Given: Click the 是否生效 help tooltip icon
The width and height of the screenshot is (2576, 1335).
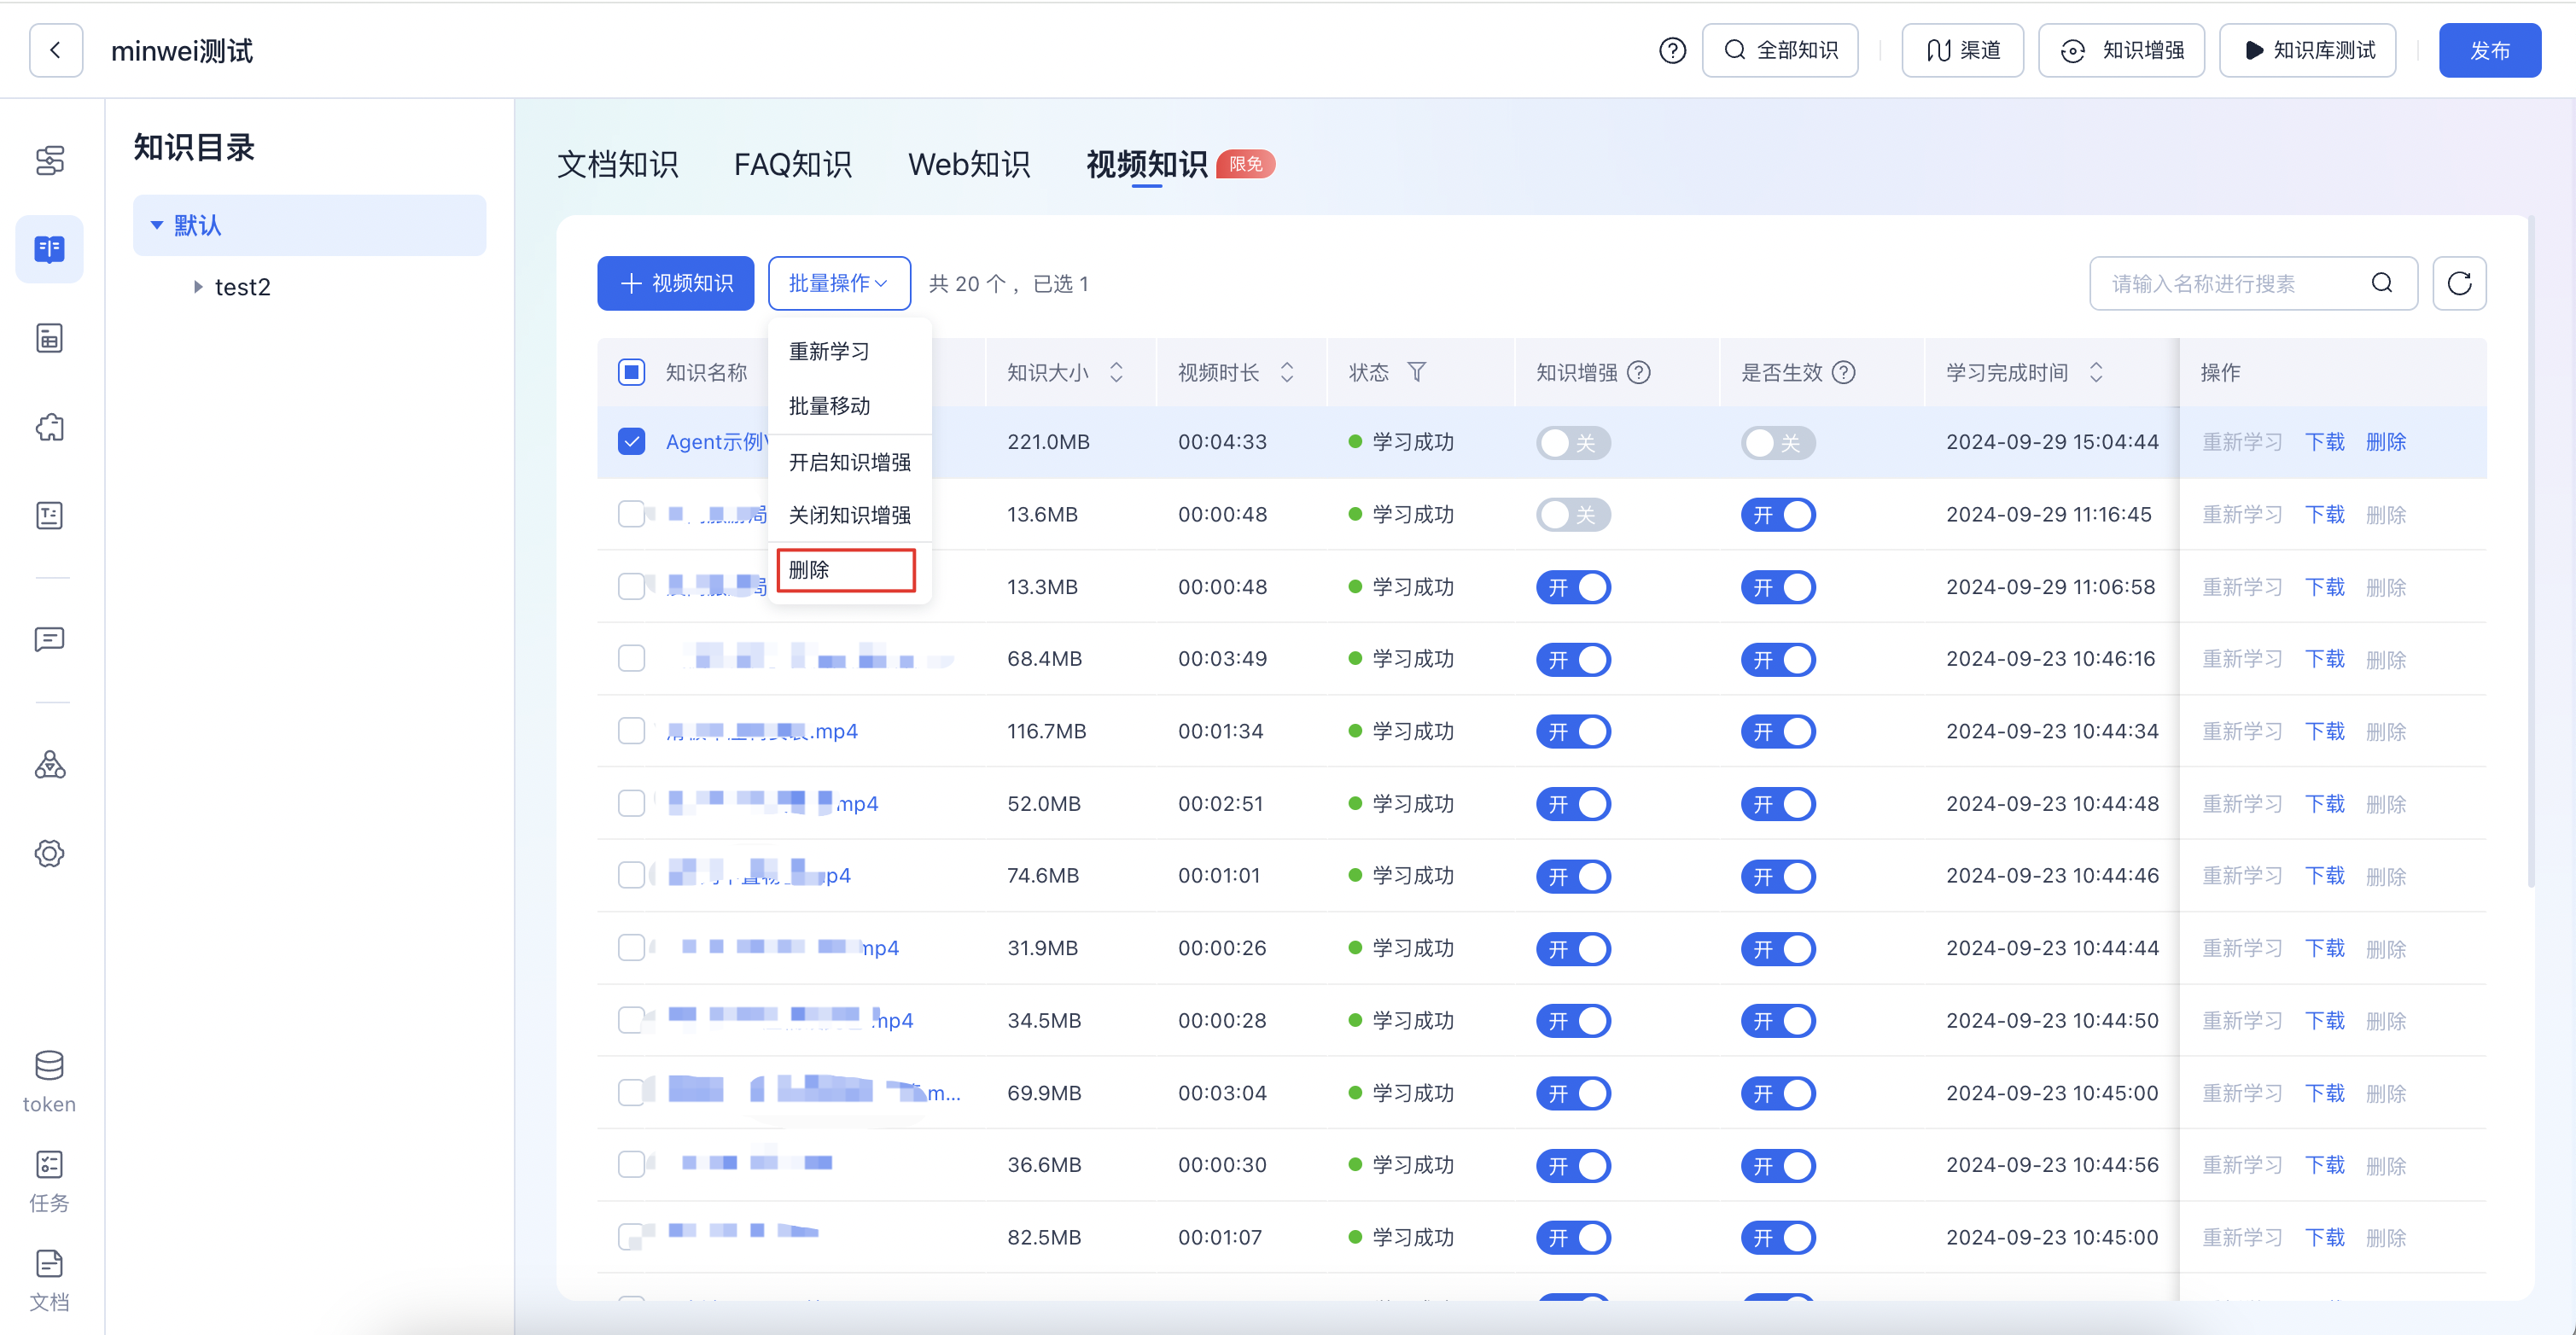Looking at the screenshot, I should click(1844, 372).
